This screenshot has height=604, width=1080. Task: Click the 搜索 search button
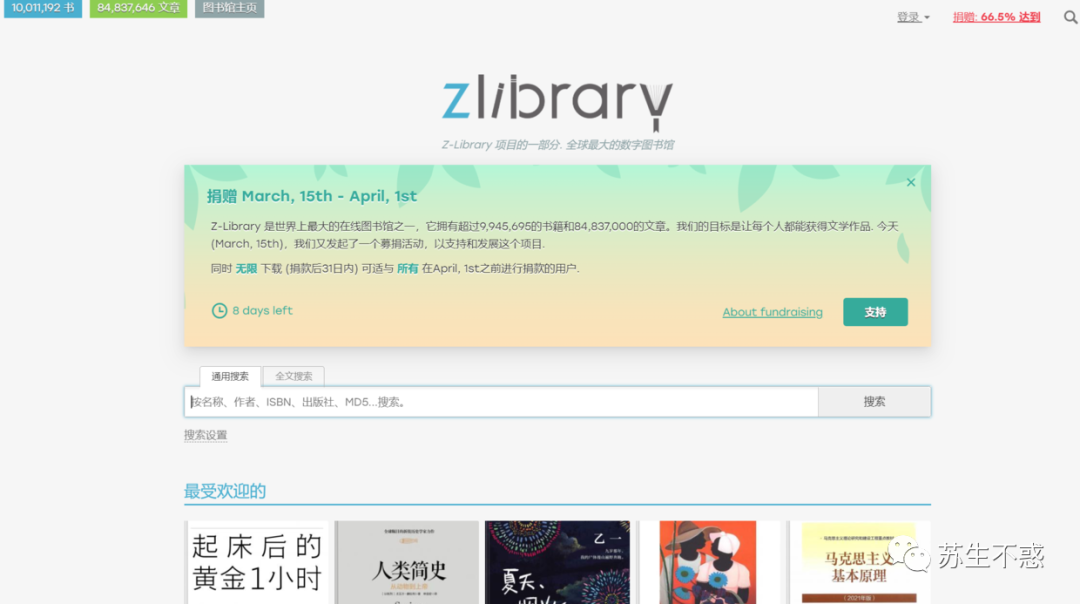[x=875, y=402]
